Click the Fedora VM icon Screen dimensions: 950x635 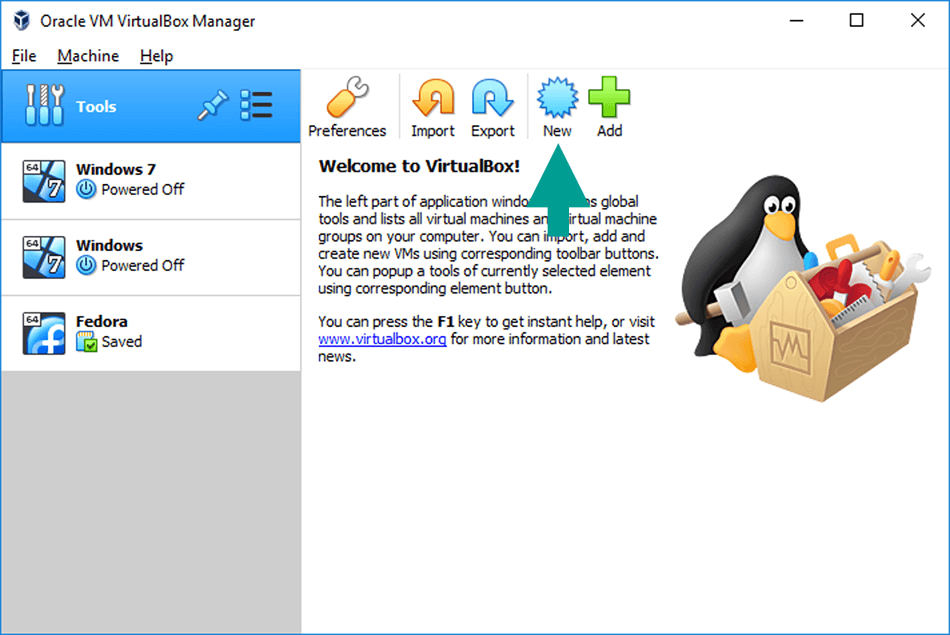point(44,333)
